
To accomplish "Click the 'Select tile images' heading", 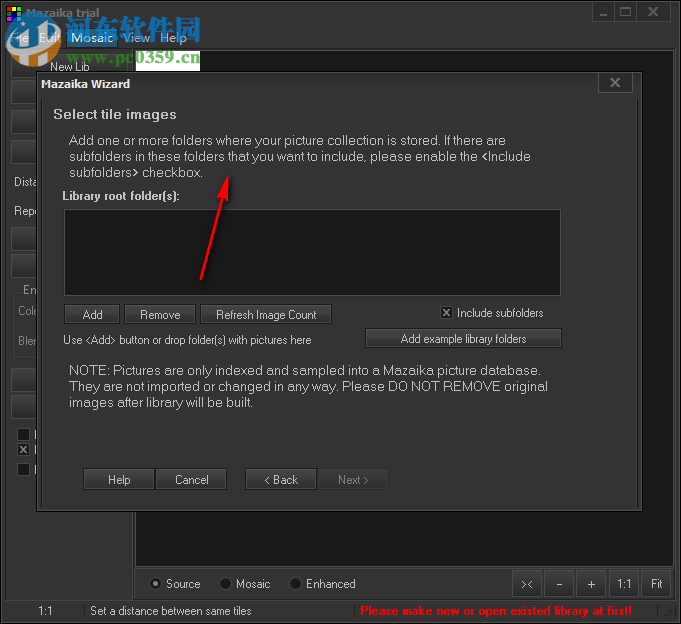I will tap(115, 114).
